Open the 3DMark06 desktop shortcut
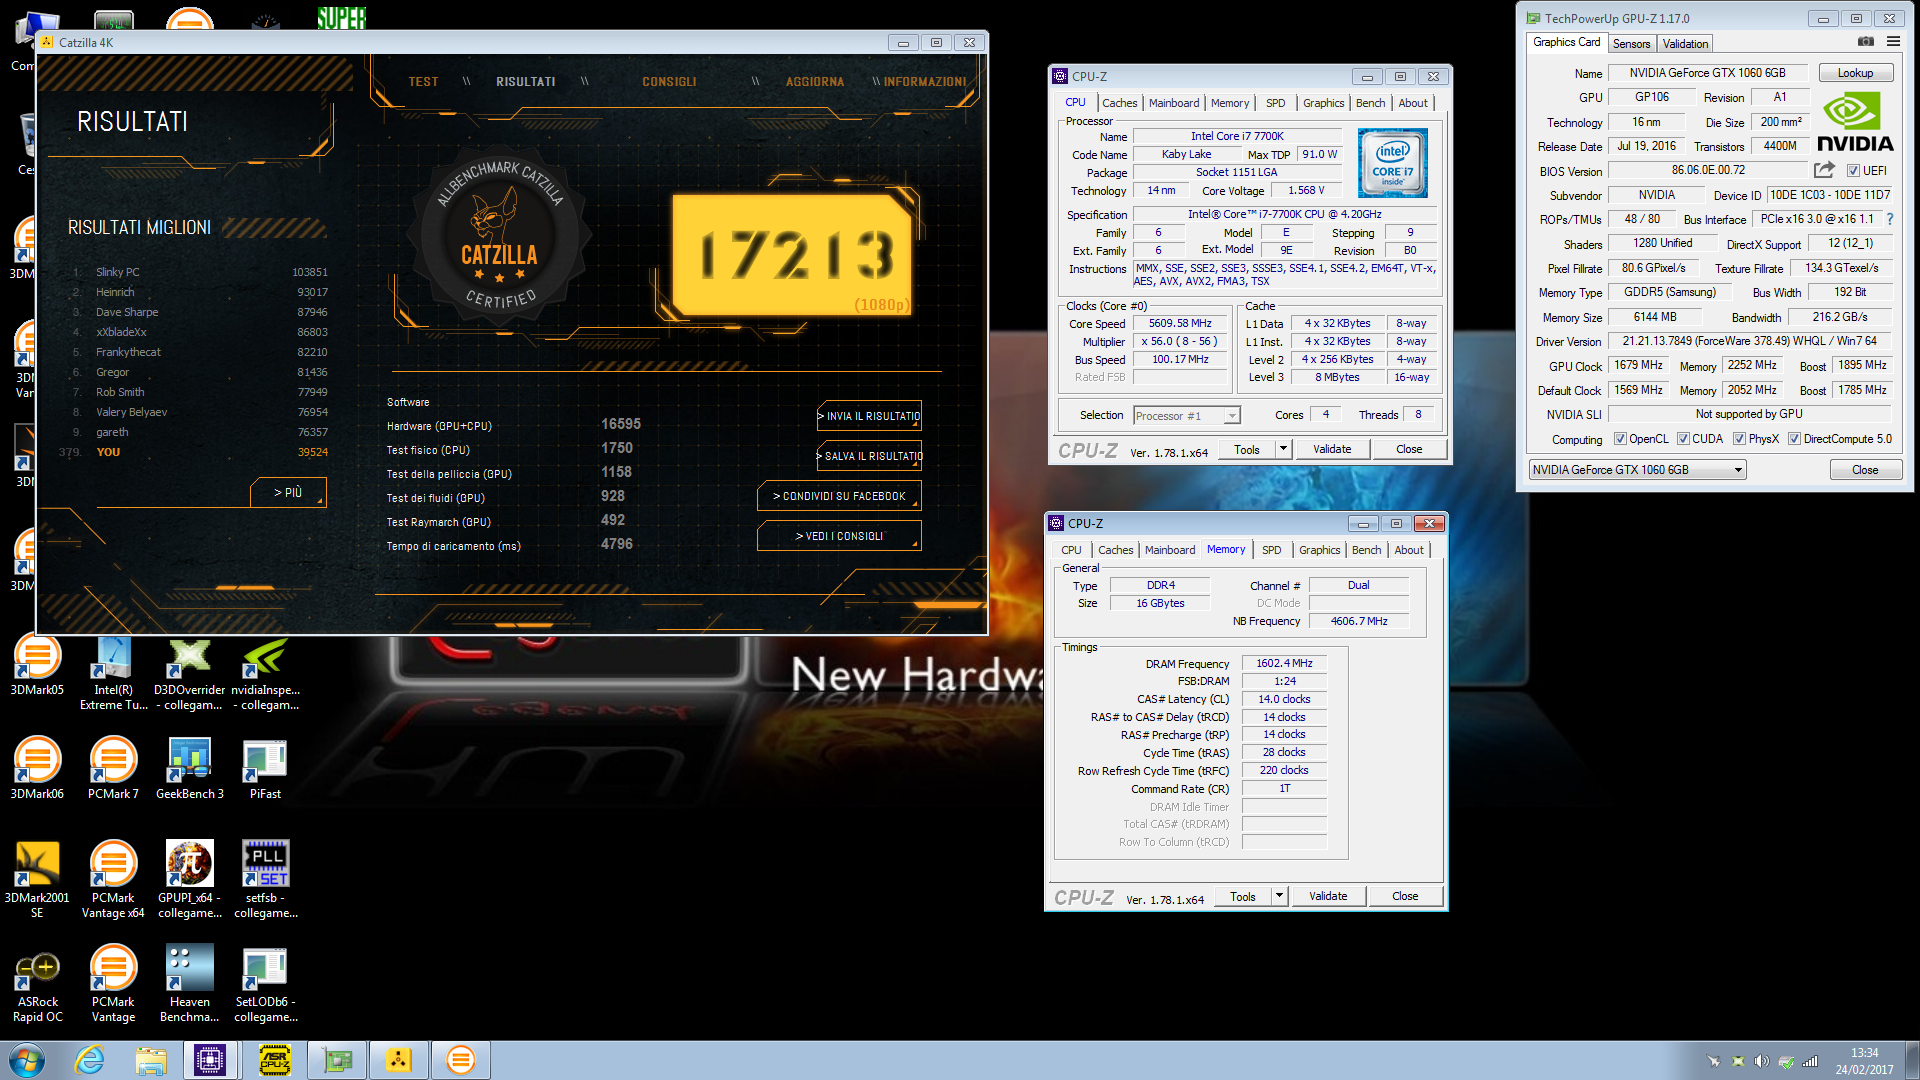1920x1080 pixels. (37, 769)
